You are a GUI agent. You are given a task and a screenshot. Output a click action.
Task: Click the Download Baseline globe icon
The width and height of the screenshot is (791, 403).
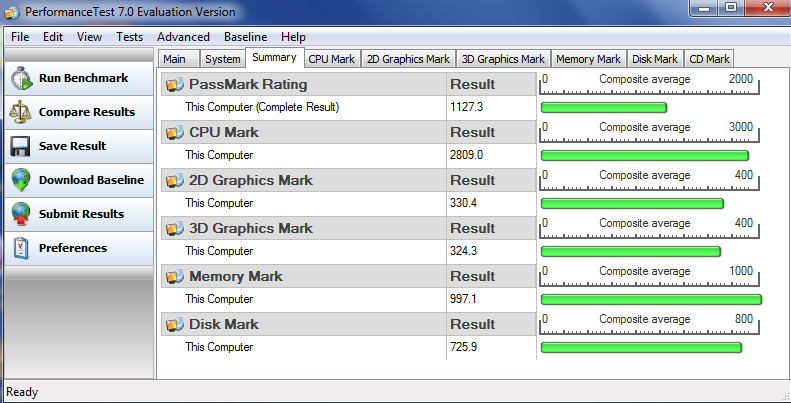pos(21,180)
